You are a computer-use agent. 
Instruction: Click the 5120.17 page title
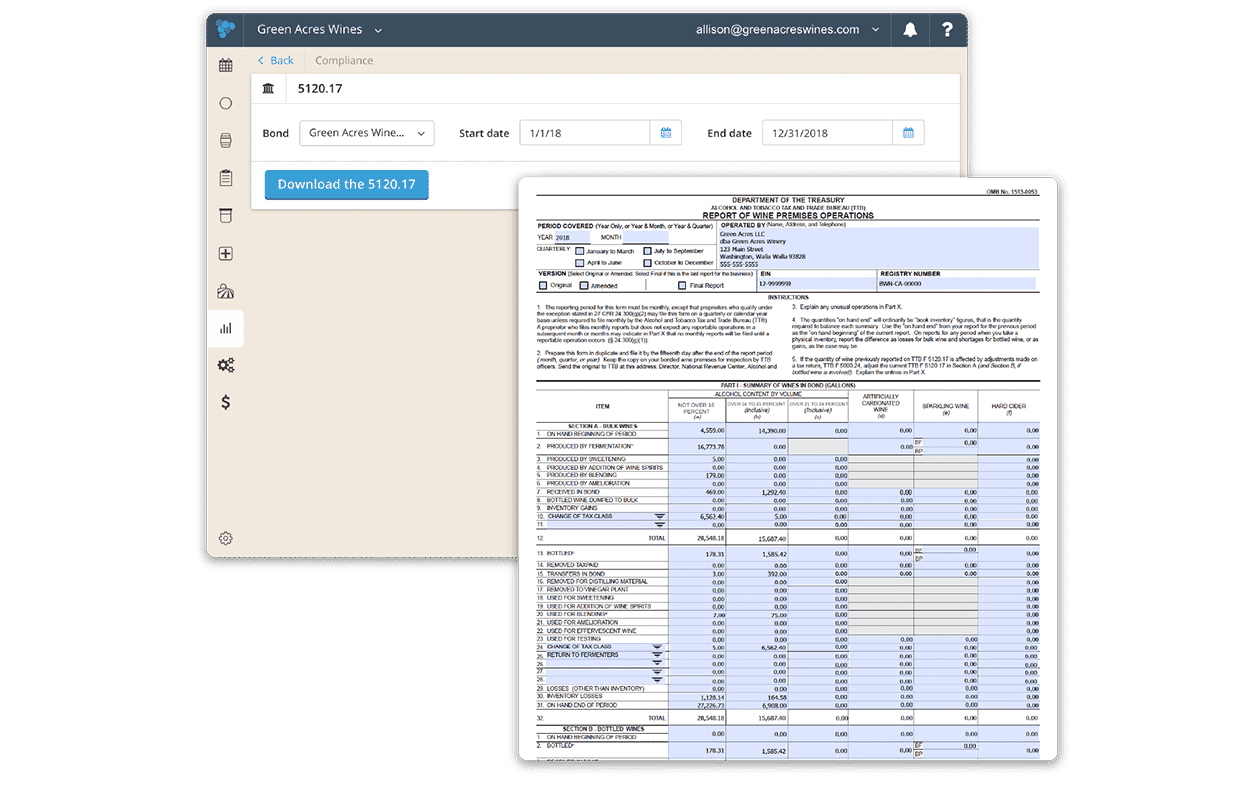click(x=320, y=89)
